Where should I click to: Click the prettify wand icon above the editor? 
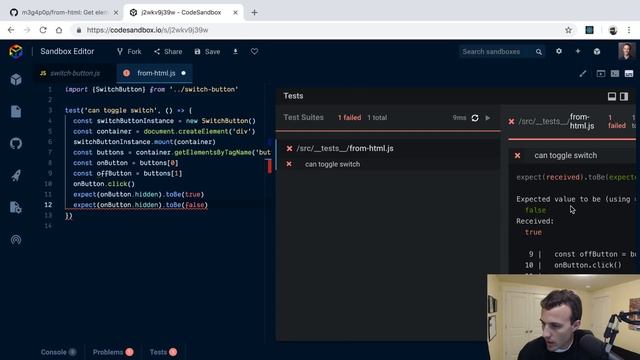pyautogui.click(x=582, y=73)
